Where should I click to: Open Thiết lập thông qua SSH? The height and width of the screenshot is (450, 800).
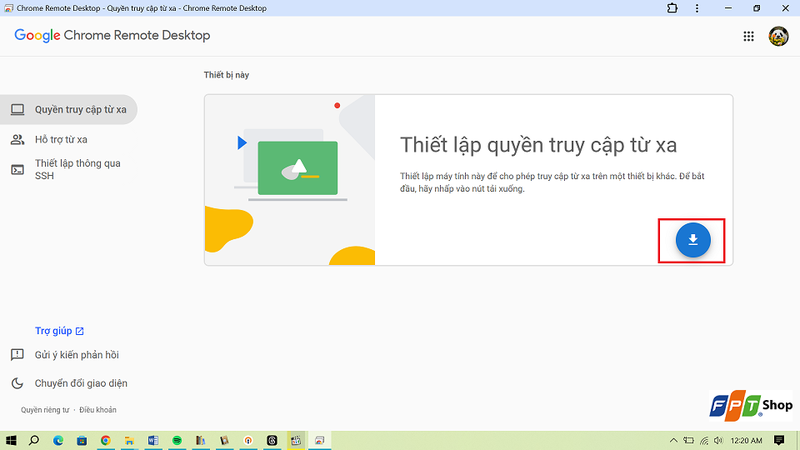click(66, 169)
